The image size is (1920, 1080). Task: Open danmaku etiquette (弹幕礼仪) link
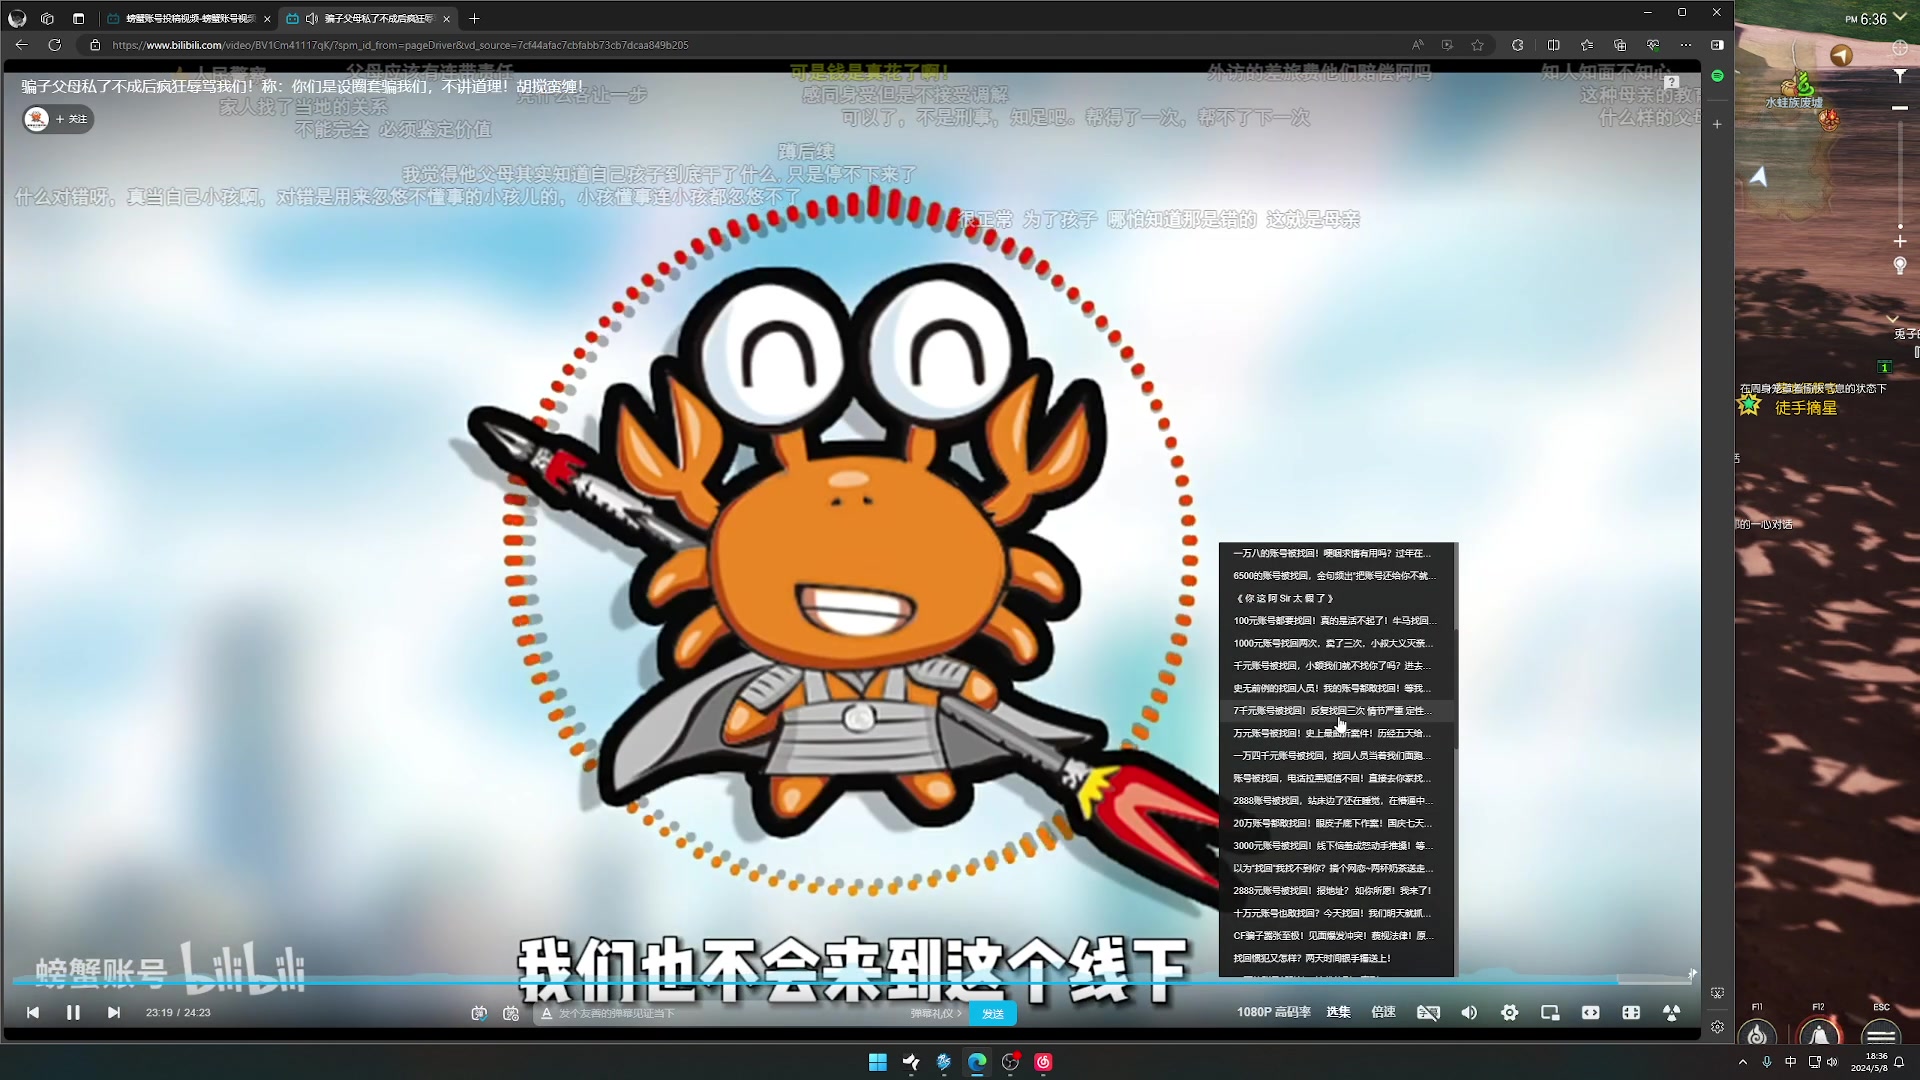pos(936,1013)
